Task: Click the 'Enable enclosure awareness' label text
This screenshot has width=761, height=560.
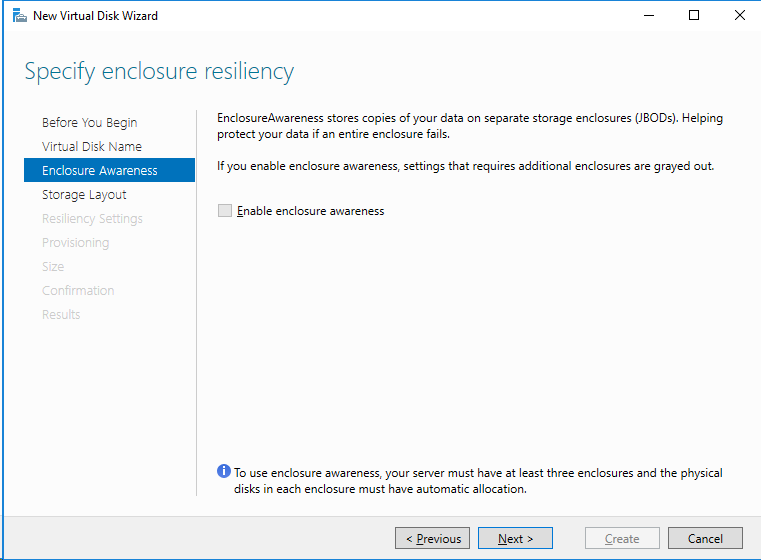Action: [x=311, y=211]
